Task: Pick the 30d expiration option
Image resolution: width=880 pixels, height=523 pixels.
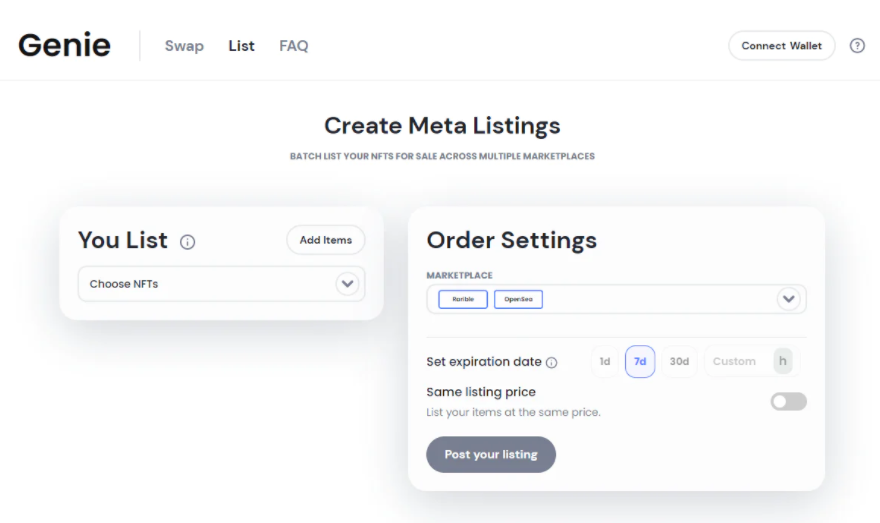Action: click(x=679, y=362)
